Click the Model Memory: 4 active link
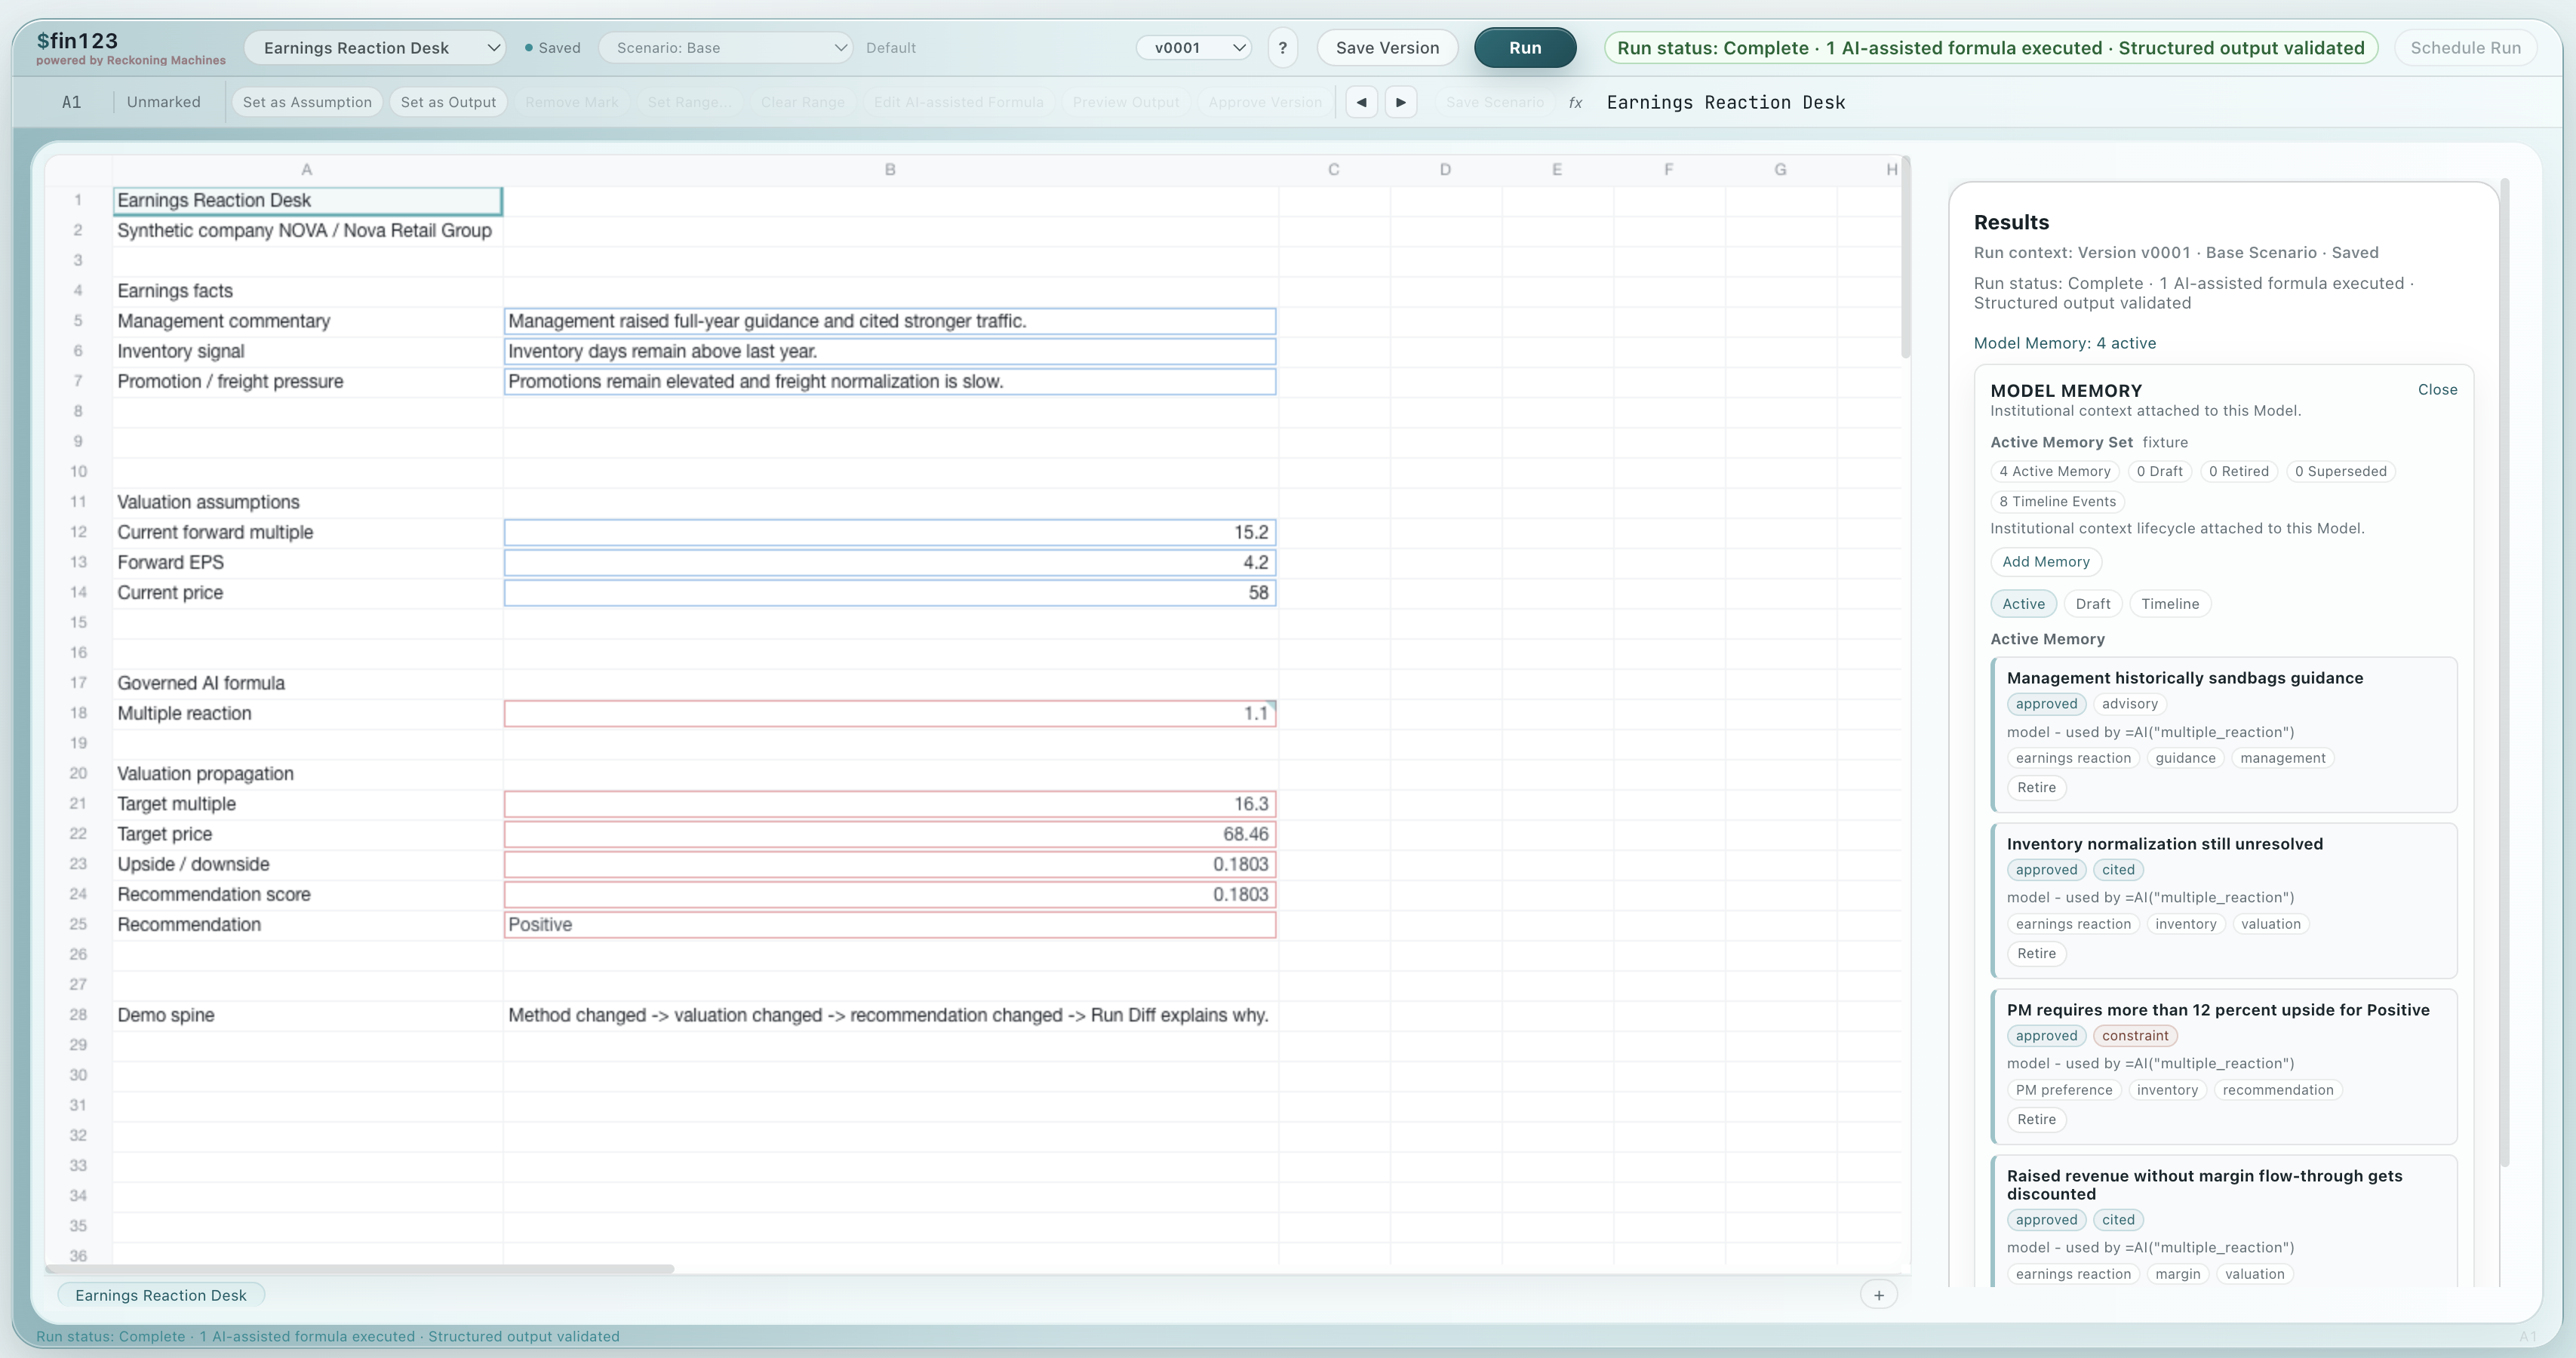Viewport: 2576px width, 1358px height. pyautogui.click(x=2064, y=343)
